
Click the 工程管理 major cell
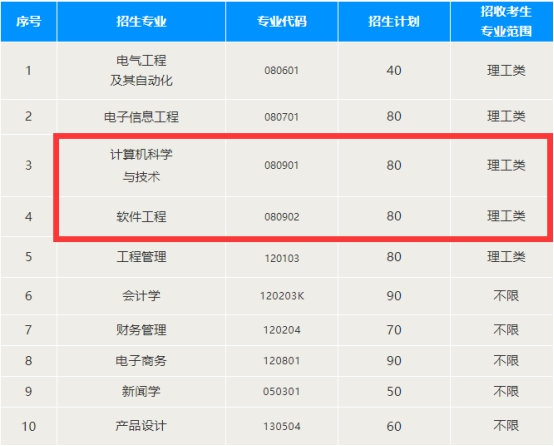tap(141, 257)
